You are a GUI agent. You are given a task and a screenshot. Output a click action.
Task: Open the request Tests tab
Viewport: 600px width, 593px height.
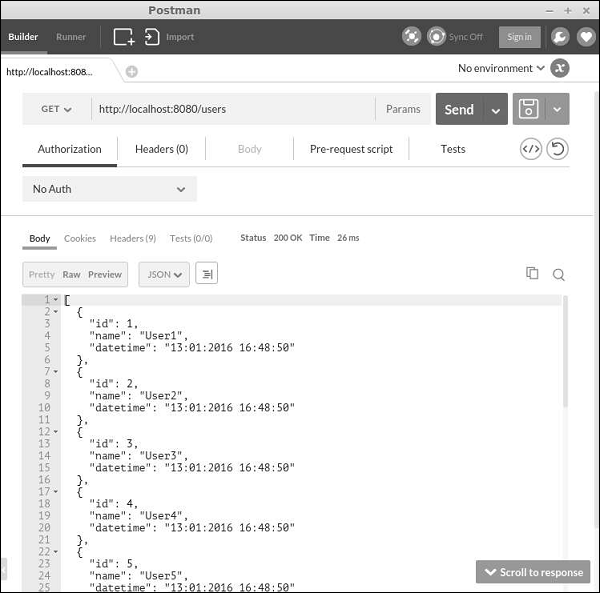(x=453, y=149)
